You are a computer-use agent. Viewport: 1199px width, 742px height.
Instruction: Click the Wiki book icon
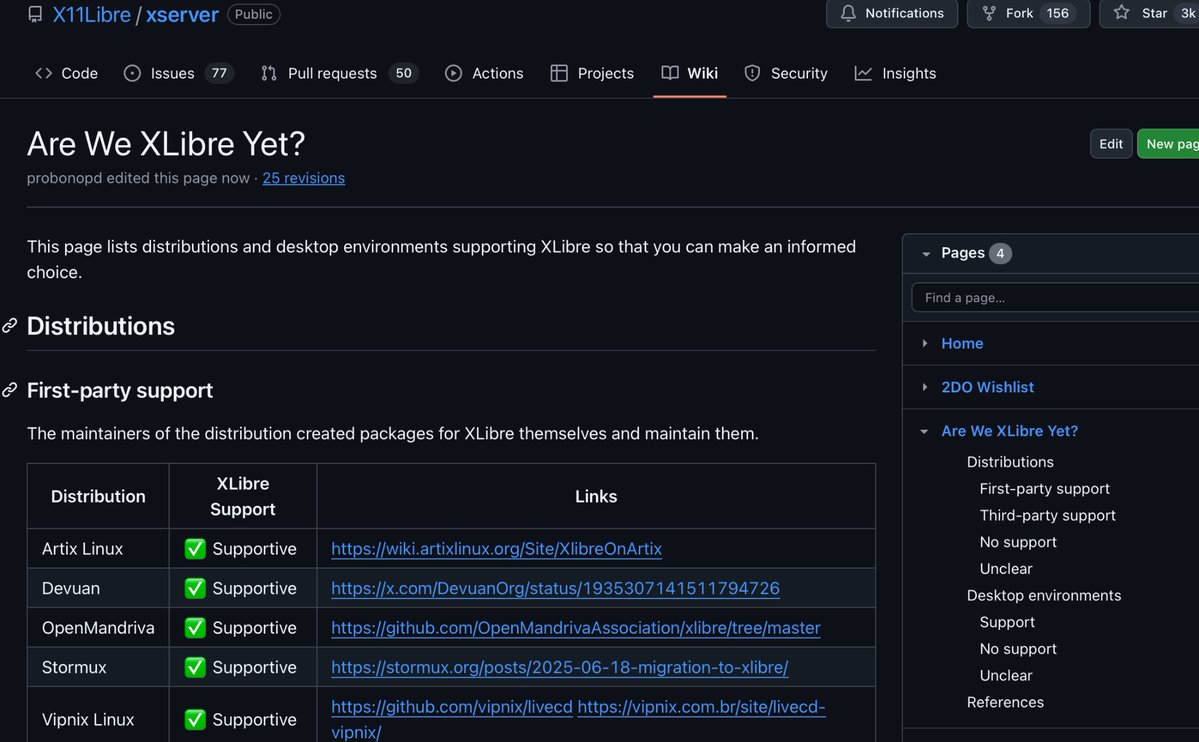coord(670,73)
